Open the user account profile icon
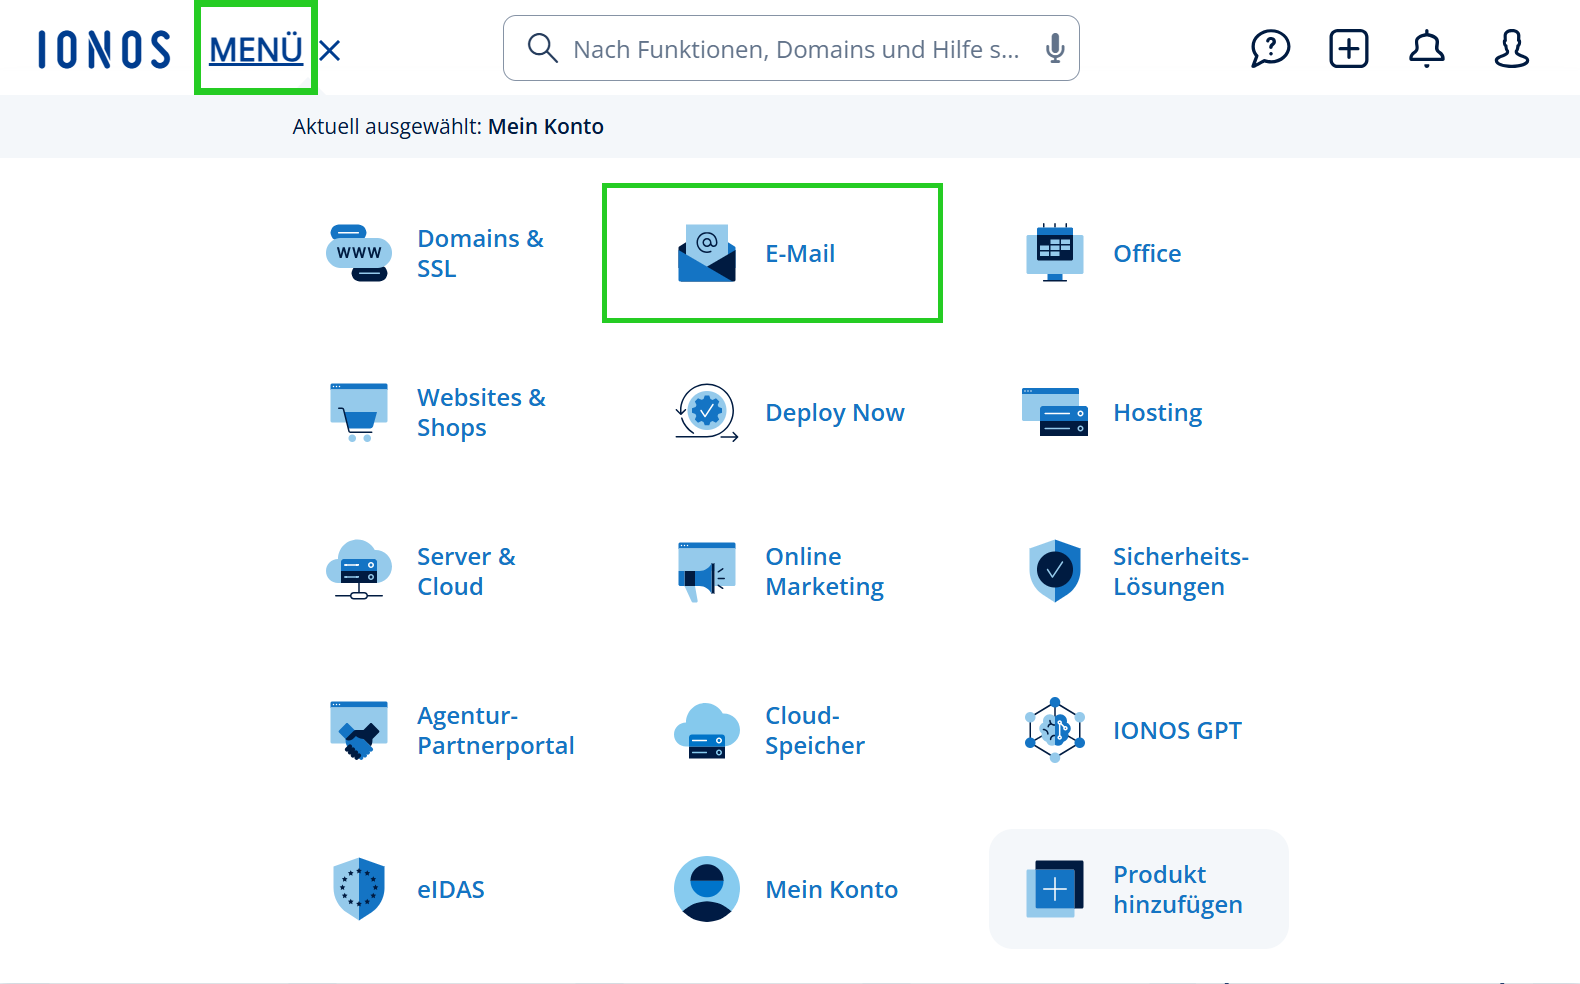The height and width of the screenshot is (984, 1580). [x=1511, y=48]
